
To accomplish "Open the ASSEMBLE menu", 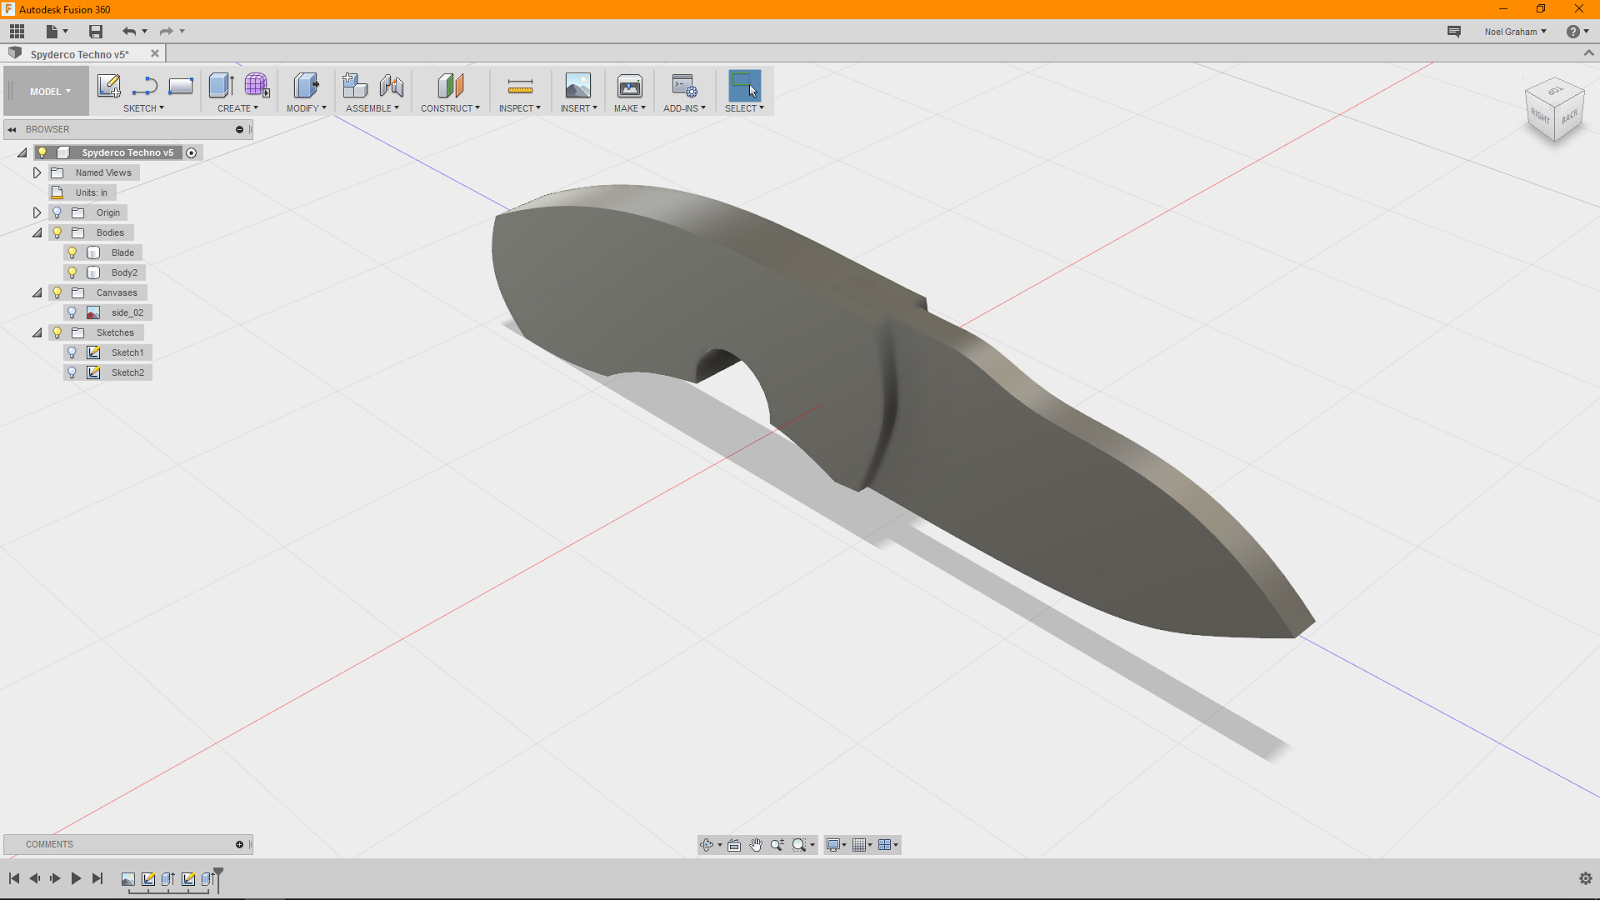I will (x=372, y=108).
